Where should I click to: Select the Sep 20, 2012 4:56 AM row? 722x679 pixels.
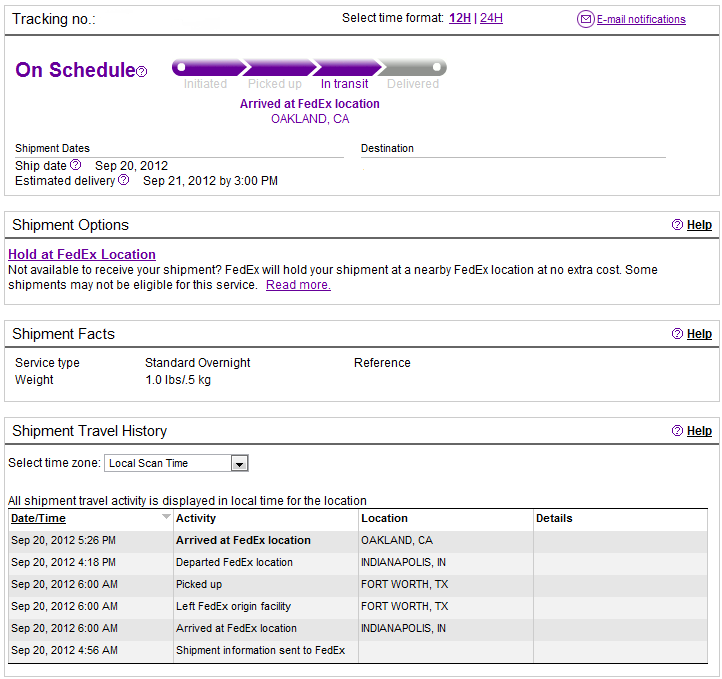[357, 650]
